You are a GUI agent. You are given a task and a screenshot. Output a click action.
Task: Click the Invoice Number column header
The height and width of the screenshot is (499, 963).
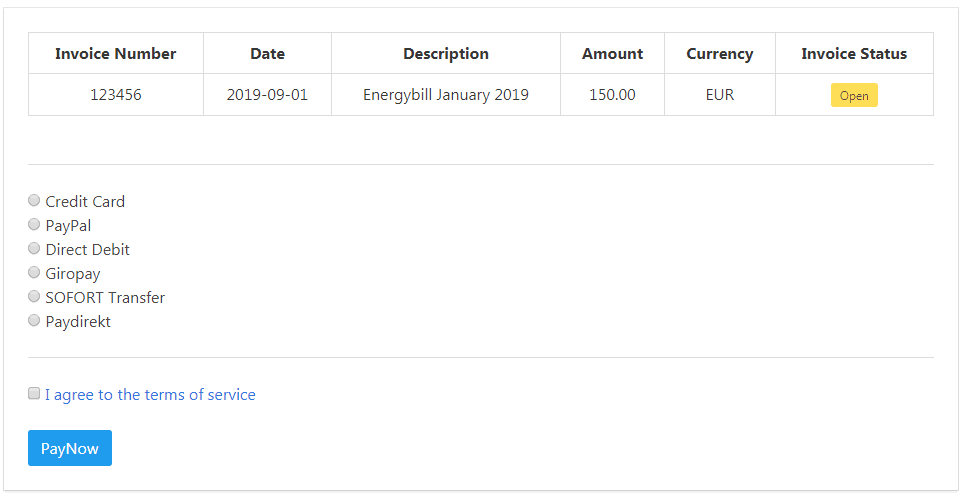coord(115,53)
